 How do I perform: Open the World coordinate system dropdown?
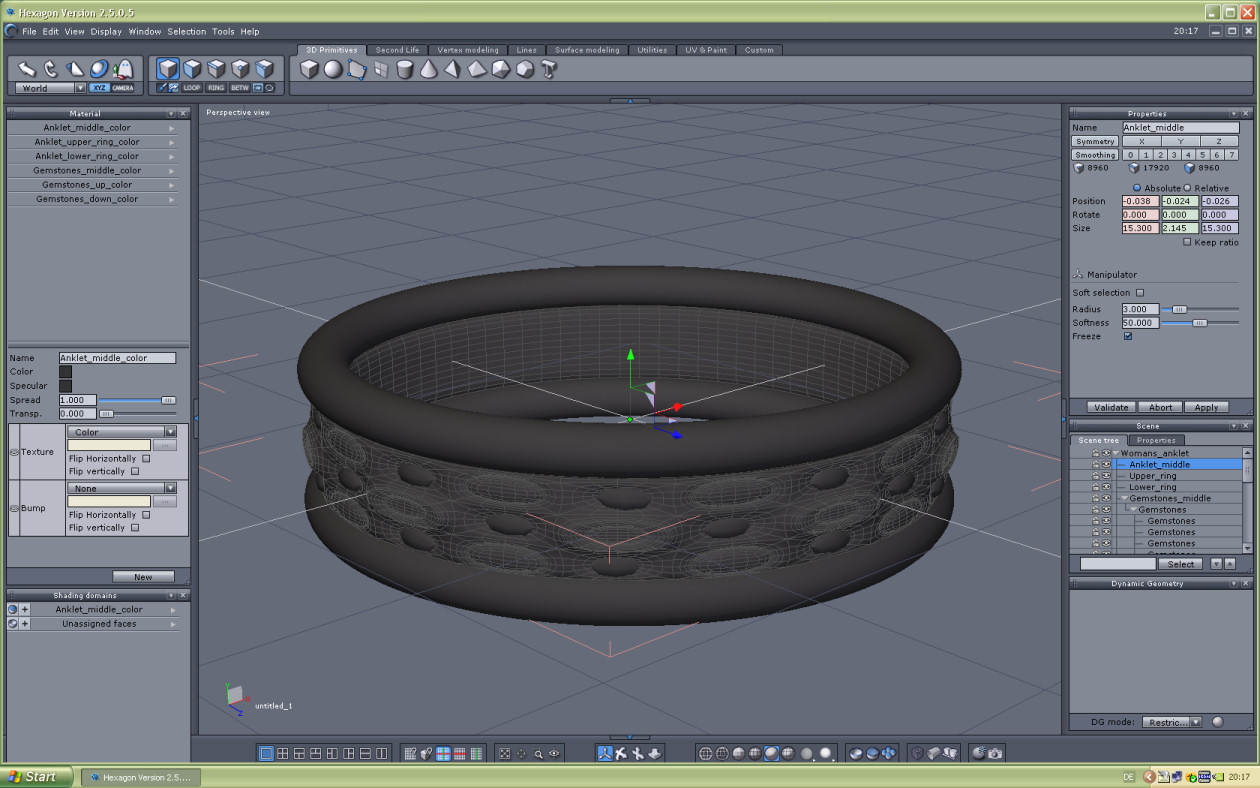pos(51,88)
